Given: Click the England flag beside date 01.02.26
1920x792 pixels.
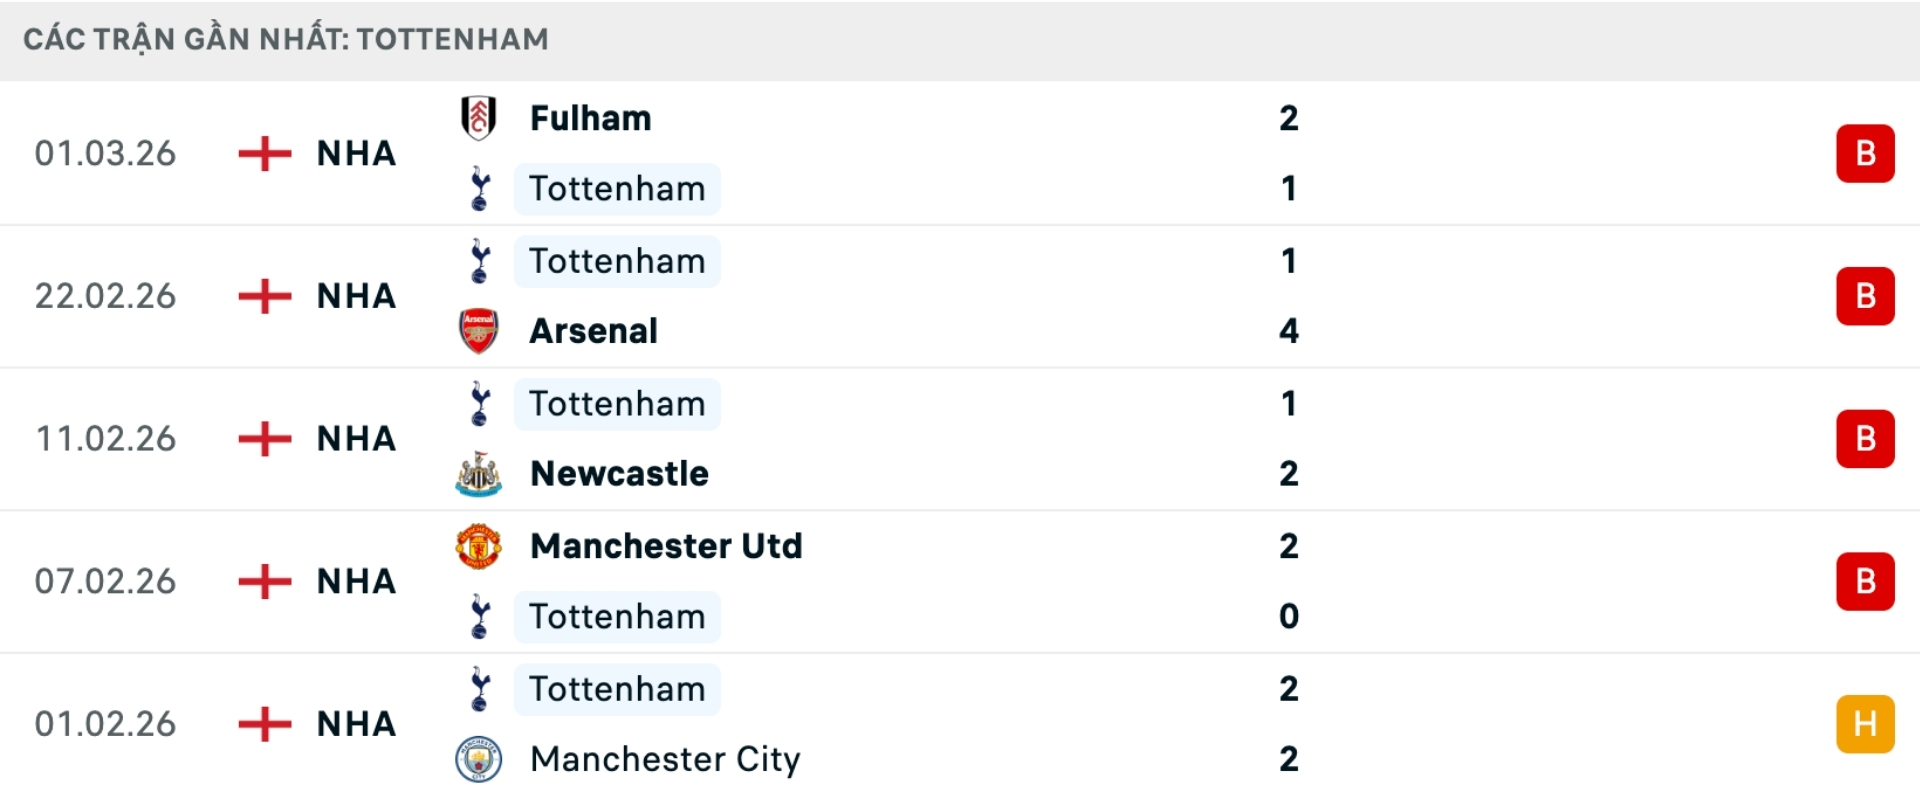Looking at the screenshot, I should pyautogui.click(x=264, y=724).
